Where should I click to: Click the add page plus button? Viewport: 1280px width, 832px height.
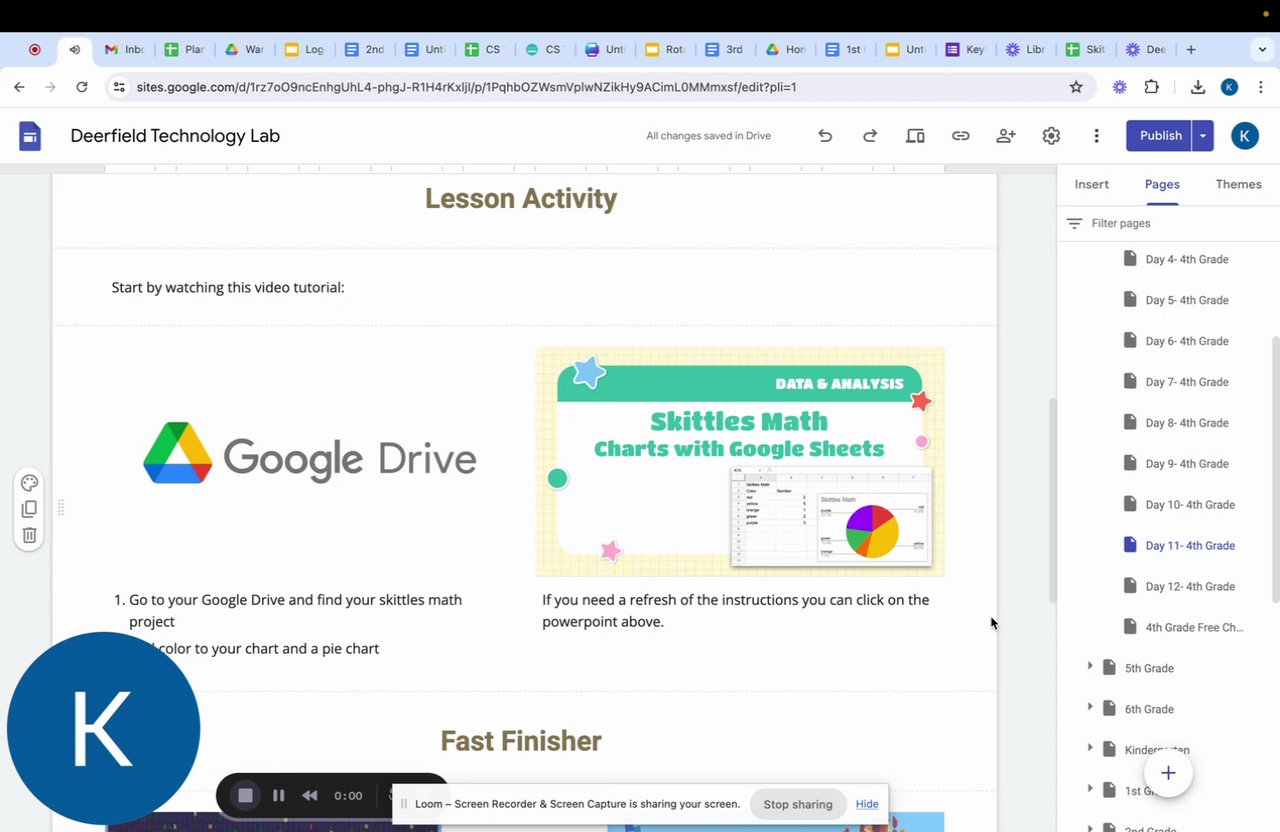click(1168, 773)
